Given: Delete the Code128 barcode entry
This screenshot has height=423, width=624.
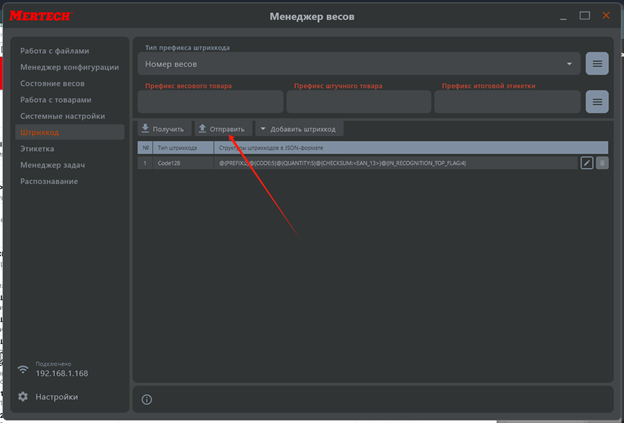Looking at the screenshot, I should (x=602, y=163).
